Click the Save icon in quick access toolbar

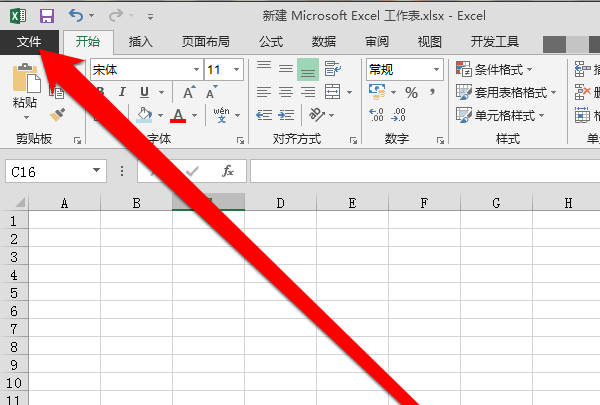click(47, 16)
